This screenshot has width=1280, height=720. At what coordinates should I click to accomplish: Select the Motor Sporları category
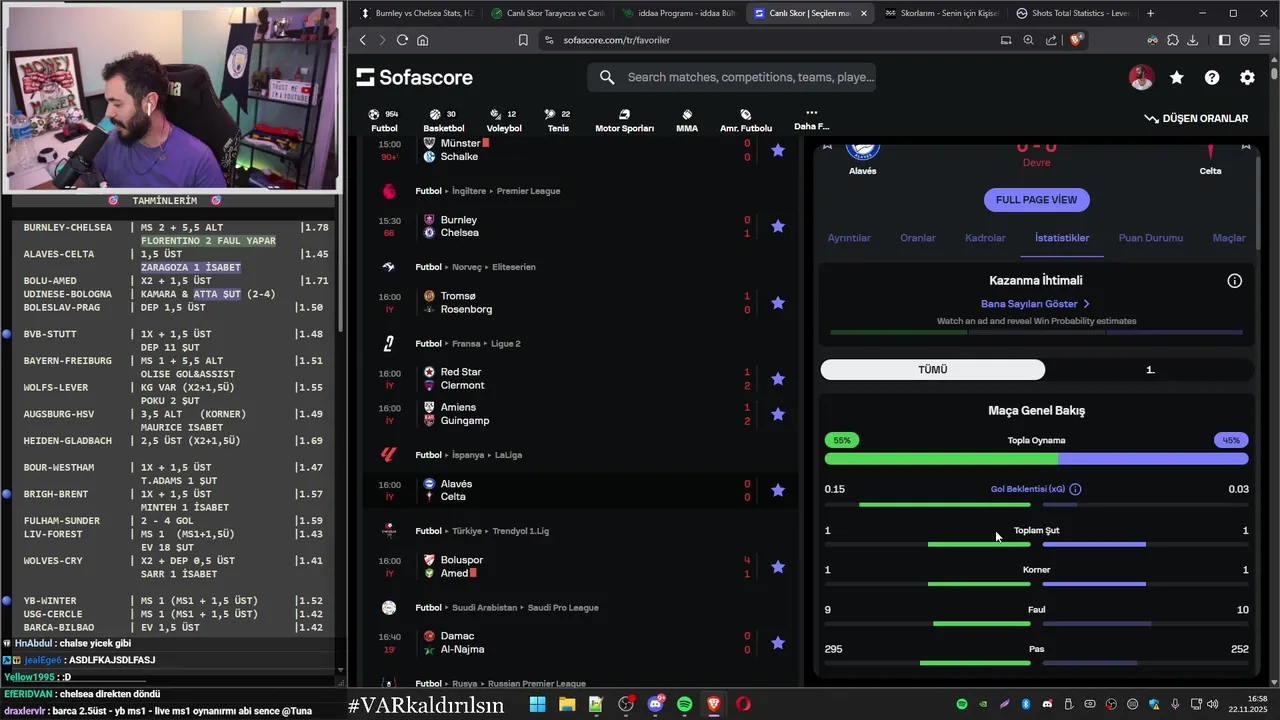[624, 120]
